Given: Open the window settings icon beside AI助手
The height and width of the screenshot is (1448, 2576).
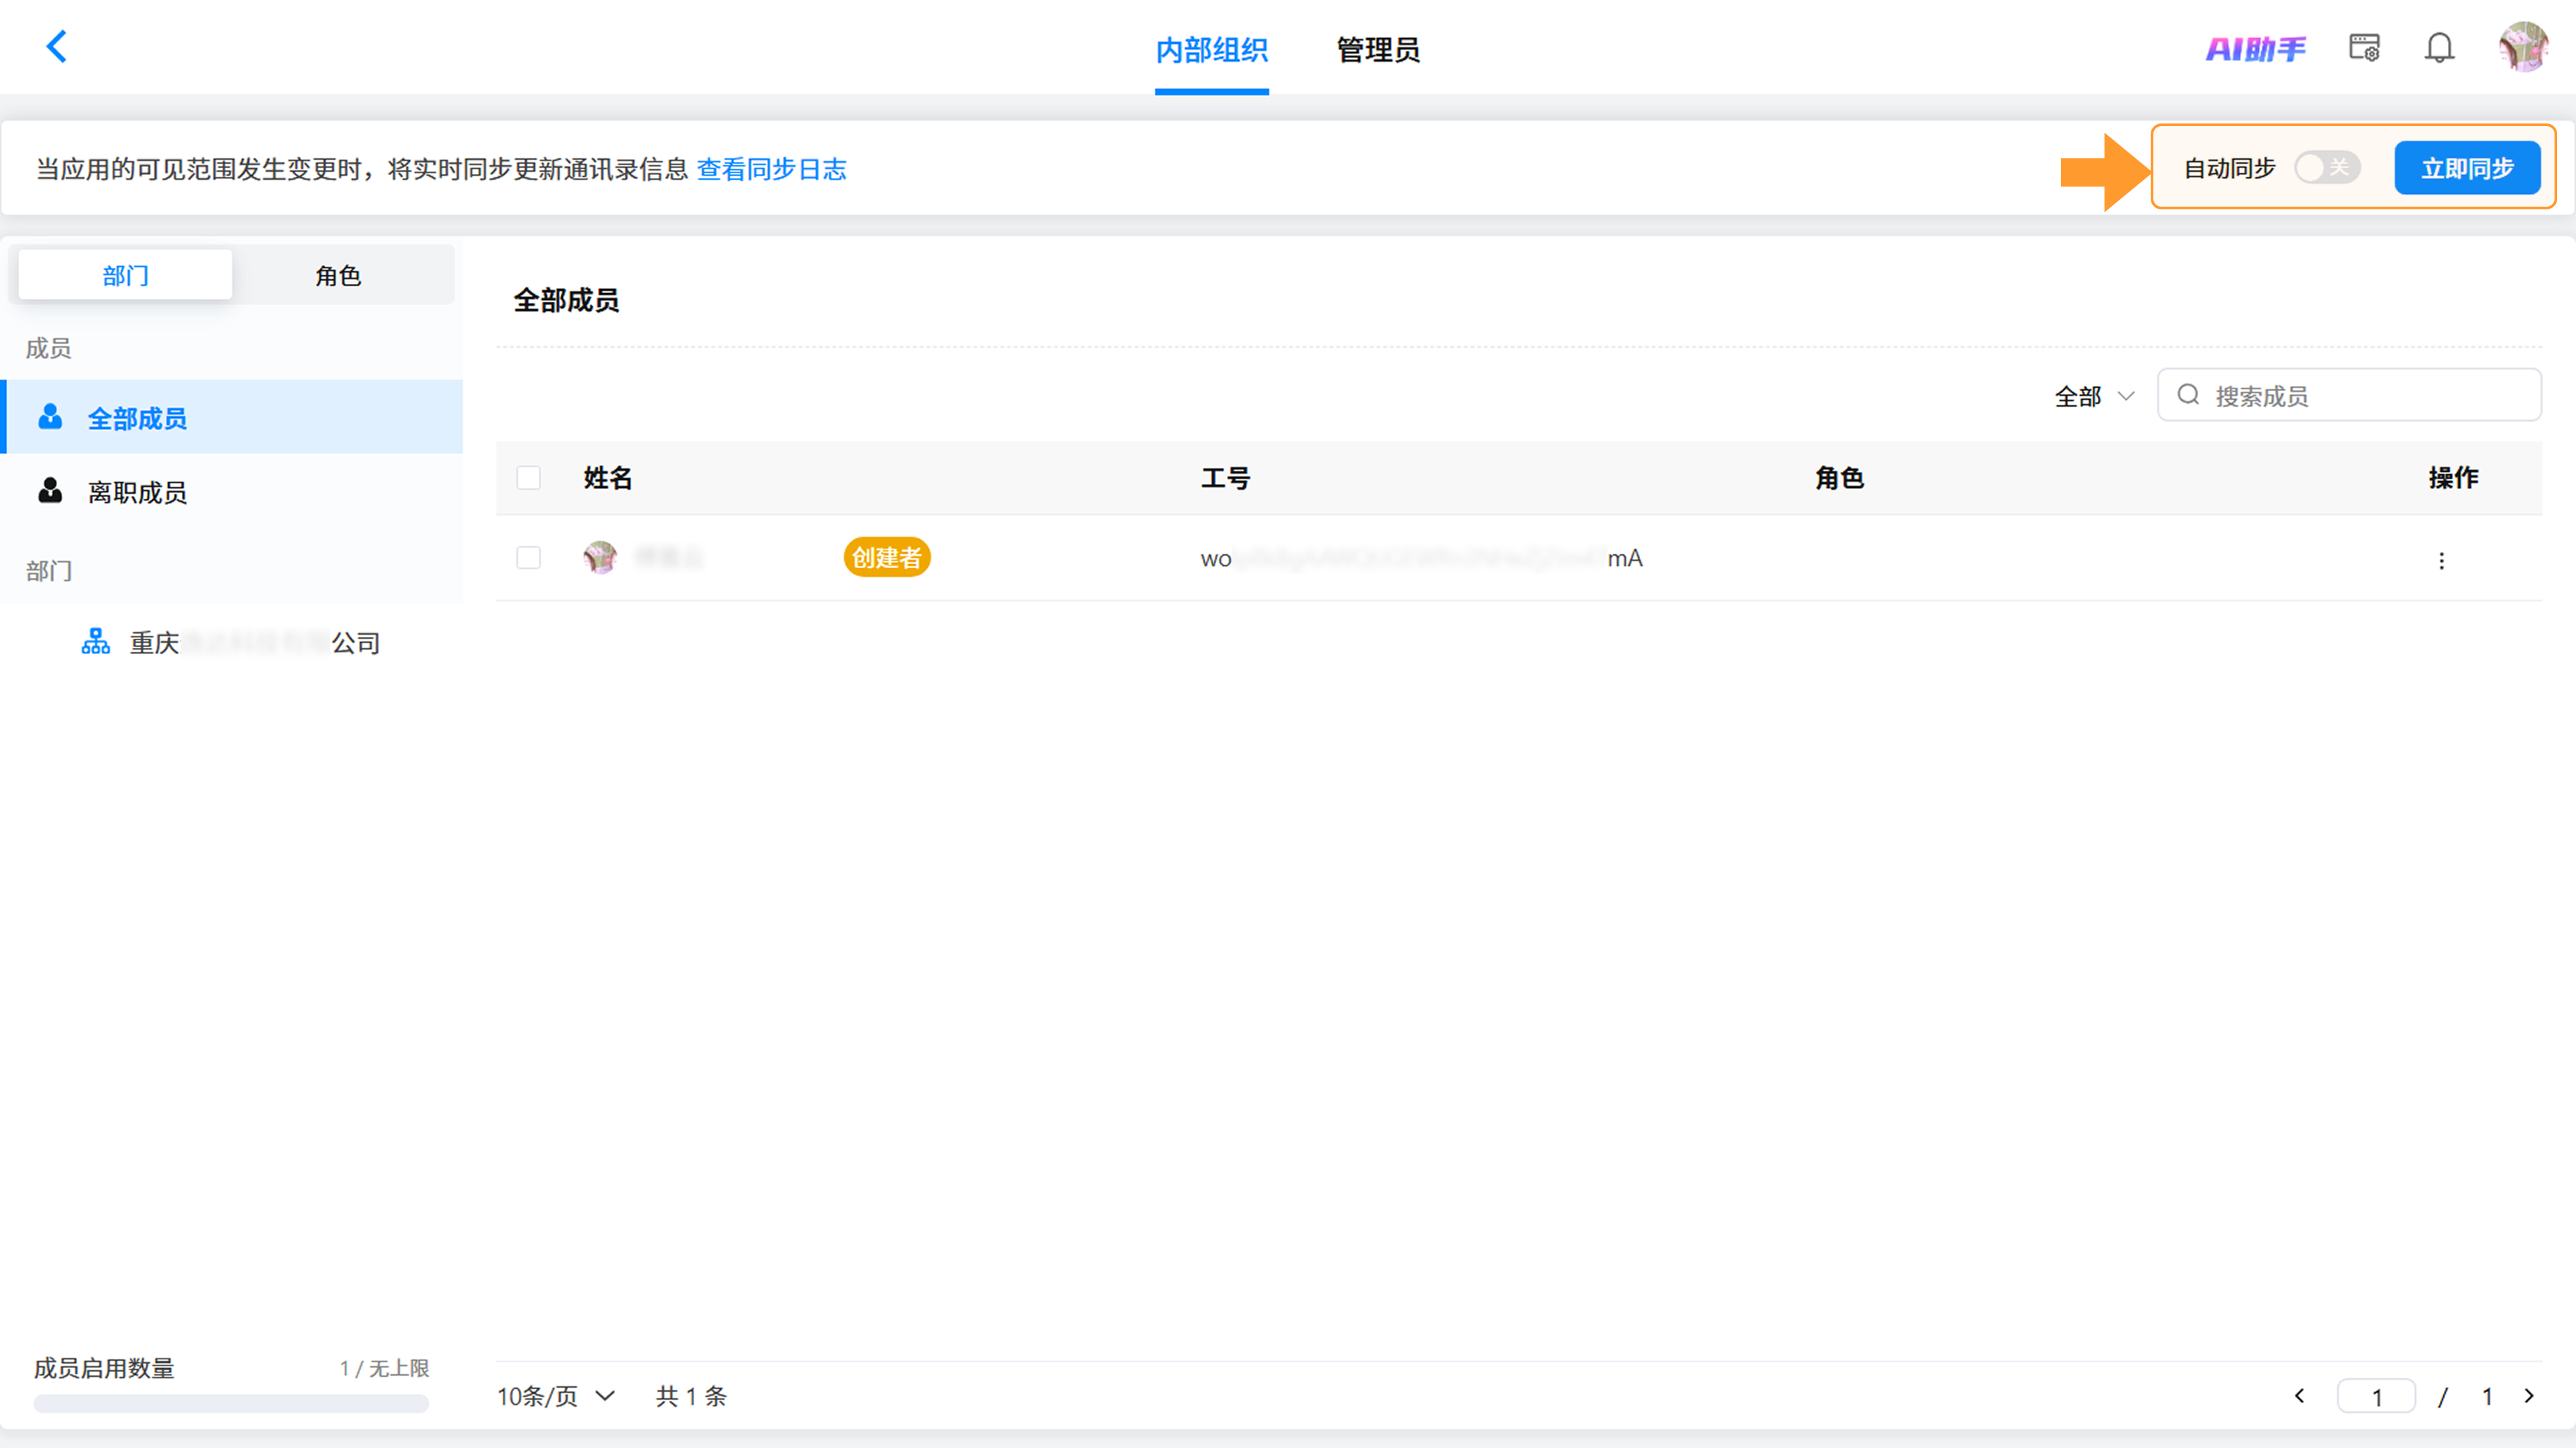Looking at the screenshot, I should tap(2364, 47).
